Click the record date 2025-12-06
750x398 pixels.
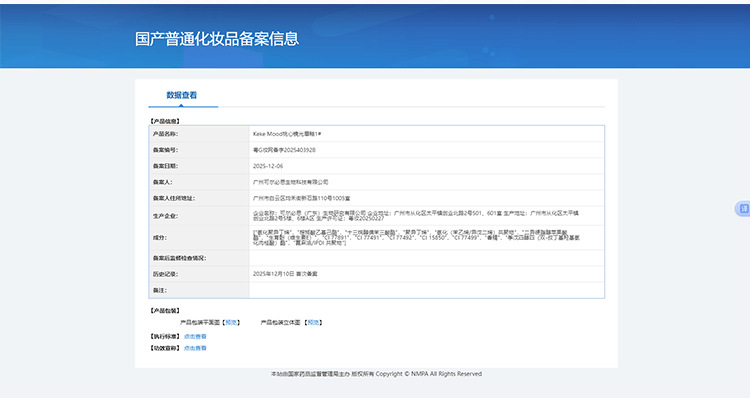[x=268, y=166]
